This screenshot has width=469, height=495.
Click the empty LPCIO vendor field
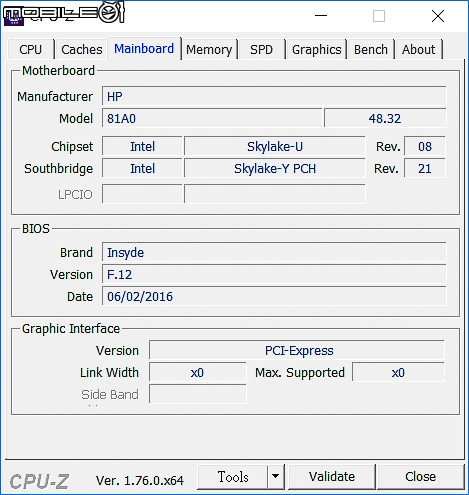(142, 194)
